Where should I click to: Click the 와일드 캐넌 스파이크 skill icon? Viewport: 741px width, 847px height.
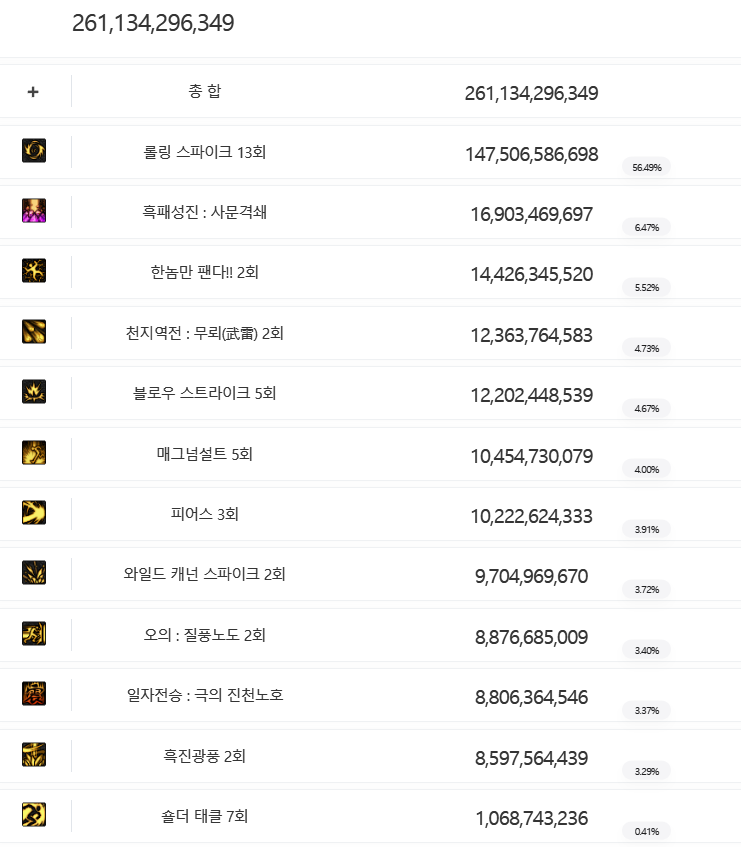pos(34,573)
